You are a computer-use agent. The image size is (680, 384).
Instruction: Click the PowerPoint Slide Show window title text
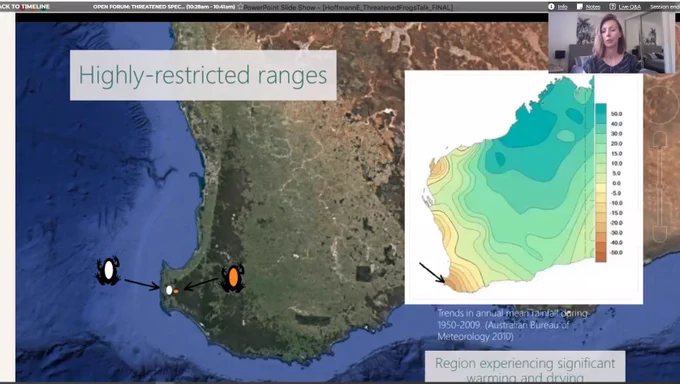348,7
